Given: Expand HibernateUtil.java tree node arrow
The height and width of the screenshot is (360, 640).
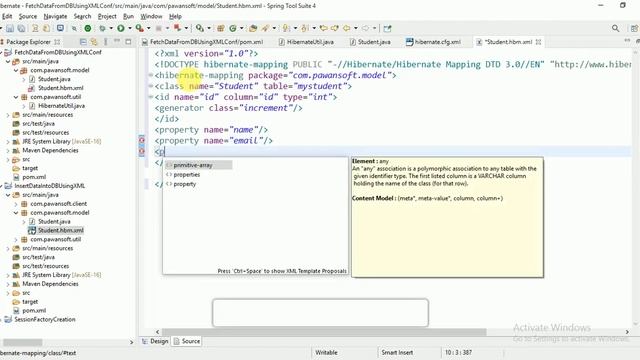Looking at the screenshot, I should coord(24,106).
